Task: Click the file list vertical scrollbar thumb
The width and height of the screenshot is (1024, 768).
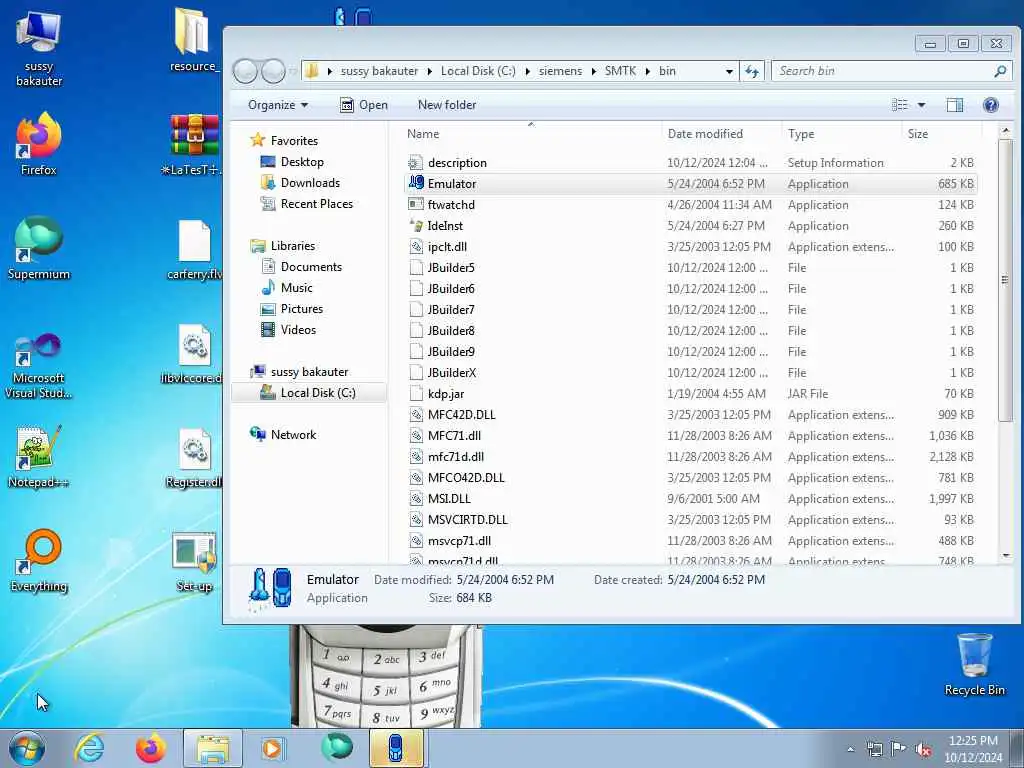Action: click(1006, 280)
